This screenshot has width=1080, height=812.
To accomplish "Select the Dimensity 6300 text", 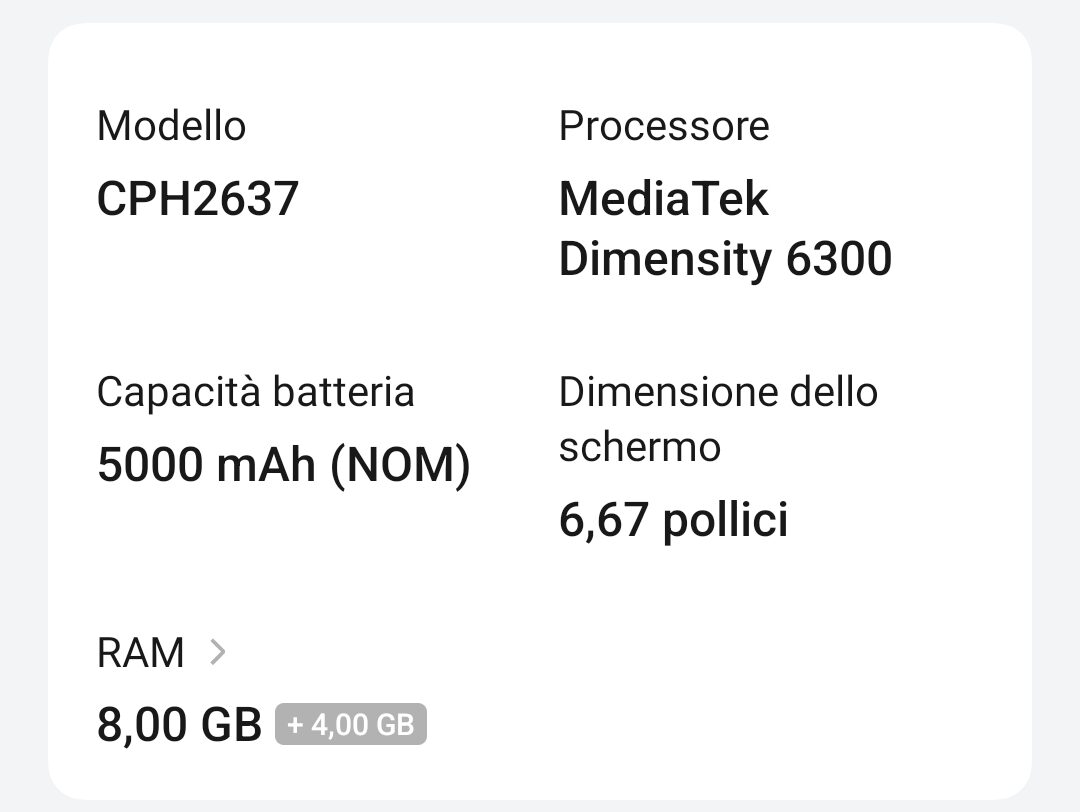I will tap(725, 258).
